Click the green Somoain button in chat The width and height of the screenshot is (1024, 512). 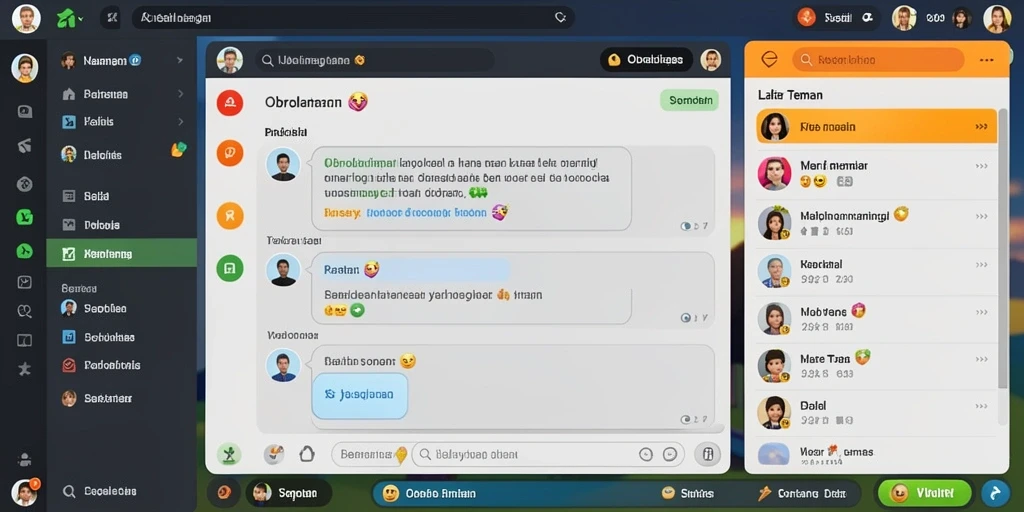coord(690,101)
